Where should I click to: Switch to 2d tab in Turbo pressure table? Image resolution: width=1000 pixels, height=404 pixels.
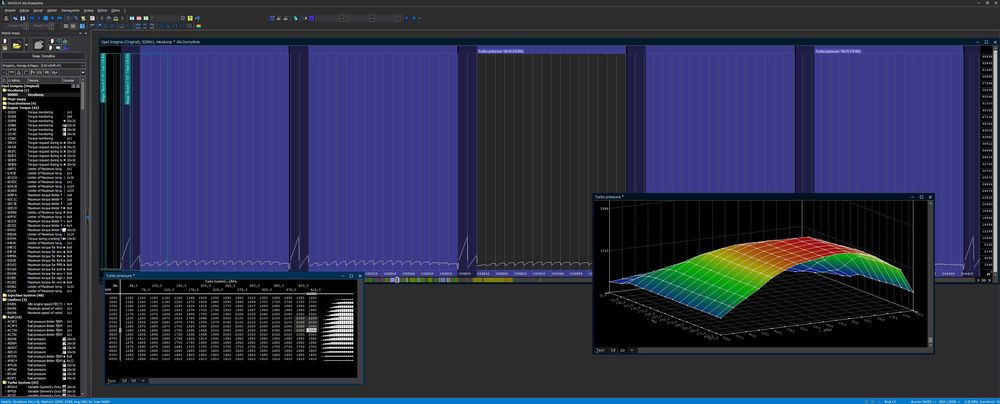[124, 380]
